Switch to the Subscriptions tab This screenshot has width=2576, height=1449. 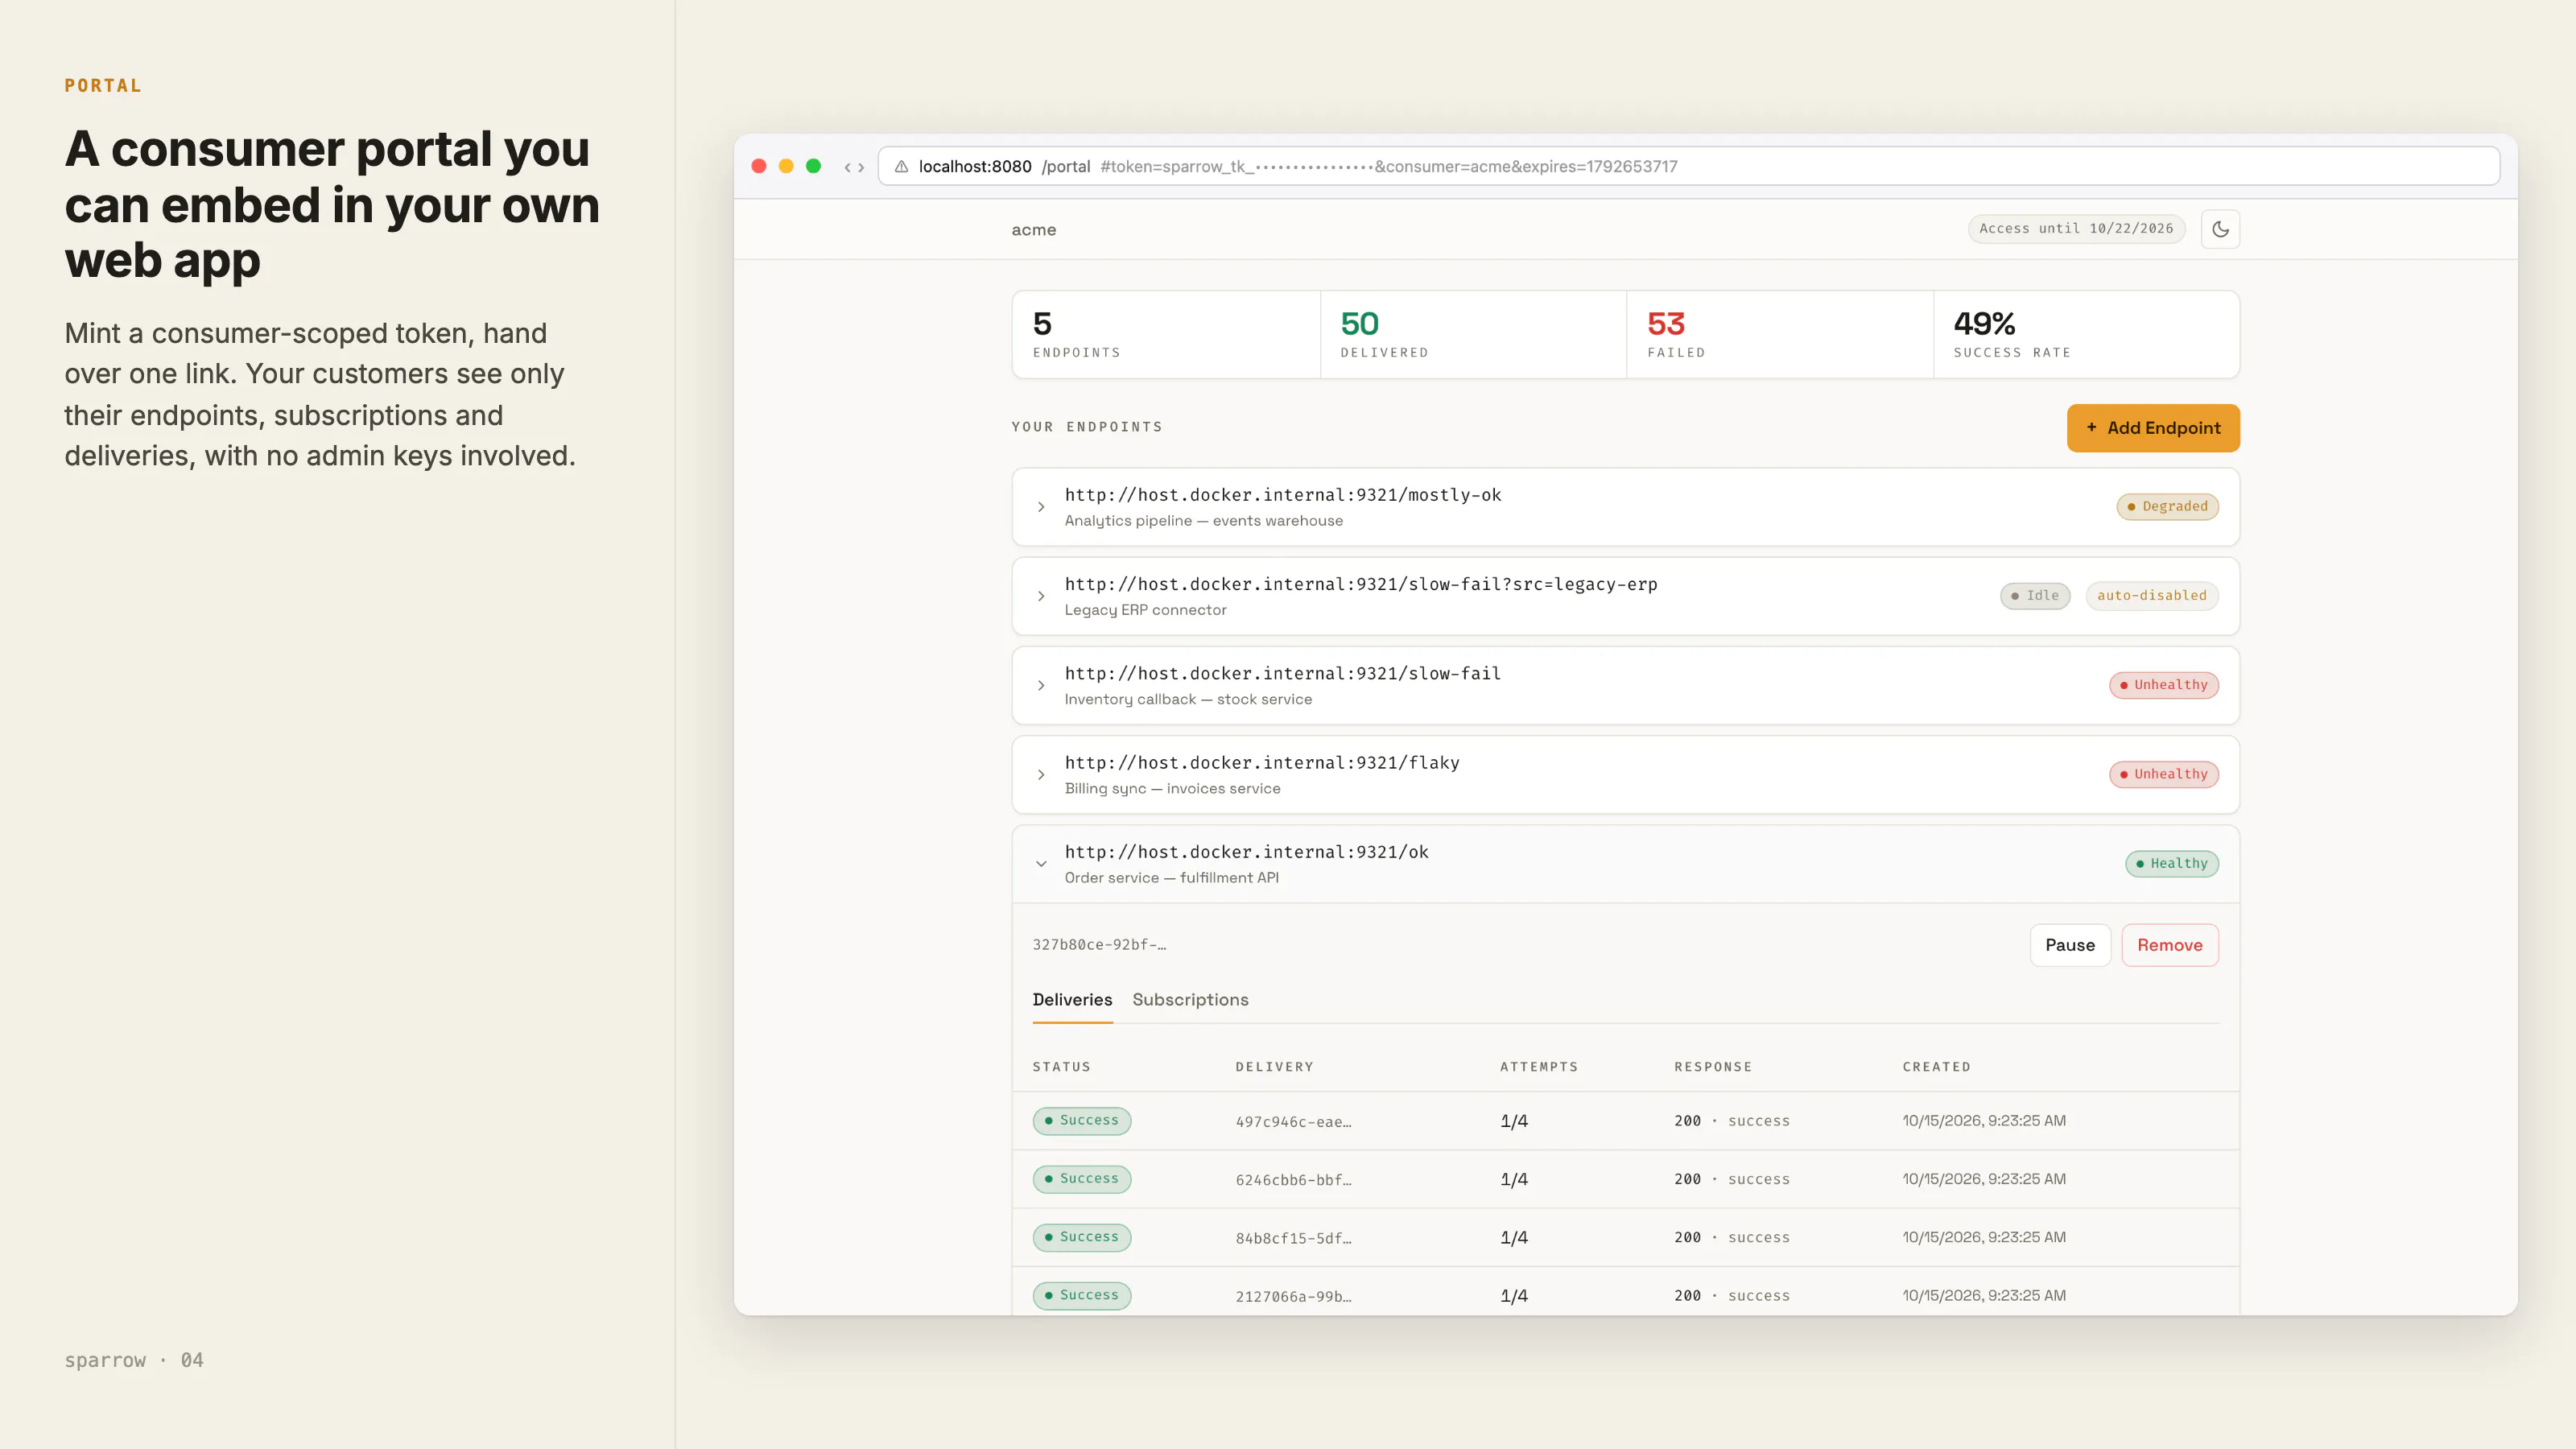coord(1190,1000)
